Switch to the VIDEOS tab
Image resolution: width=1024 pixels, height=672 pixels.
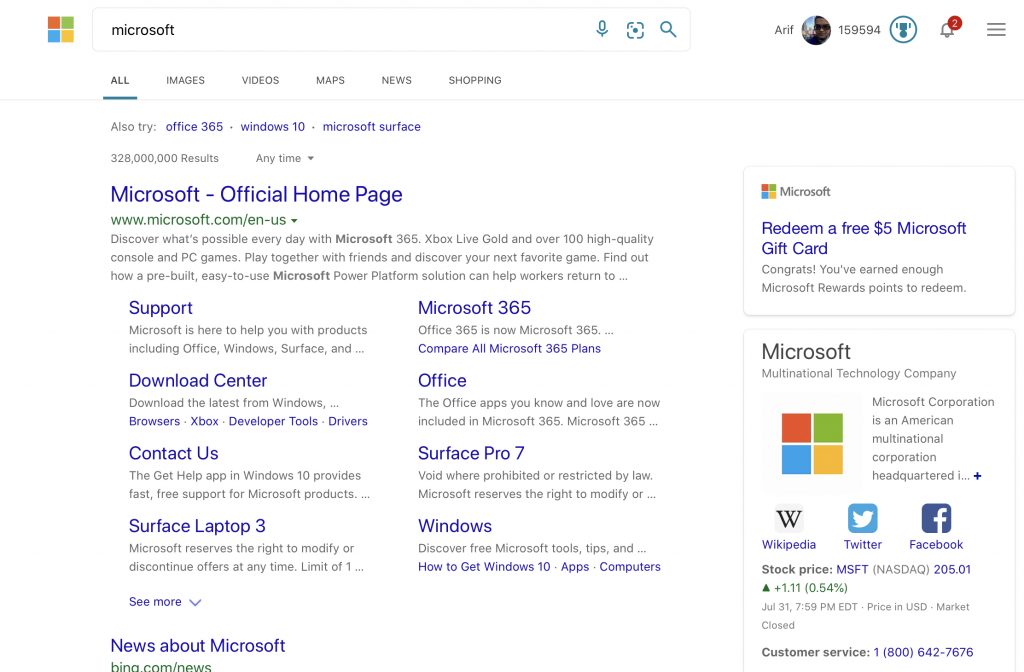(261, 80)
